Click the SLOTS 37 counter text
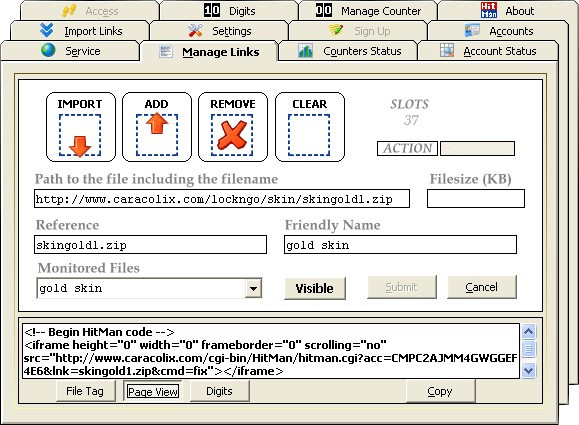The image size is (579, 425). tap(410, 112)
